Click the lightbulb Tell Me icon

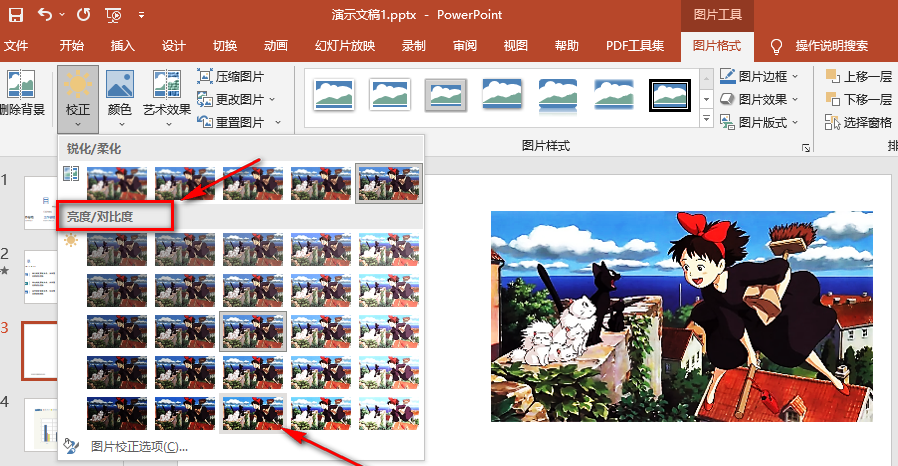pos(776,46)
